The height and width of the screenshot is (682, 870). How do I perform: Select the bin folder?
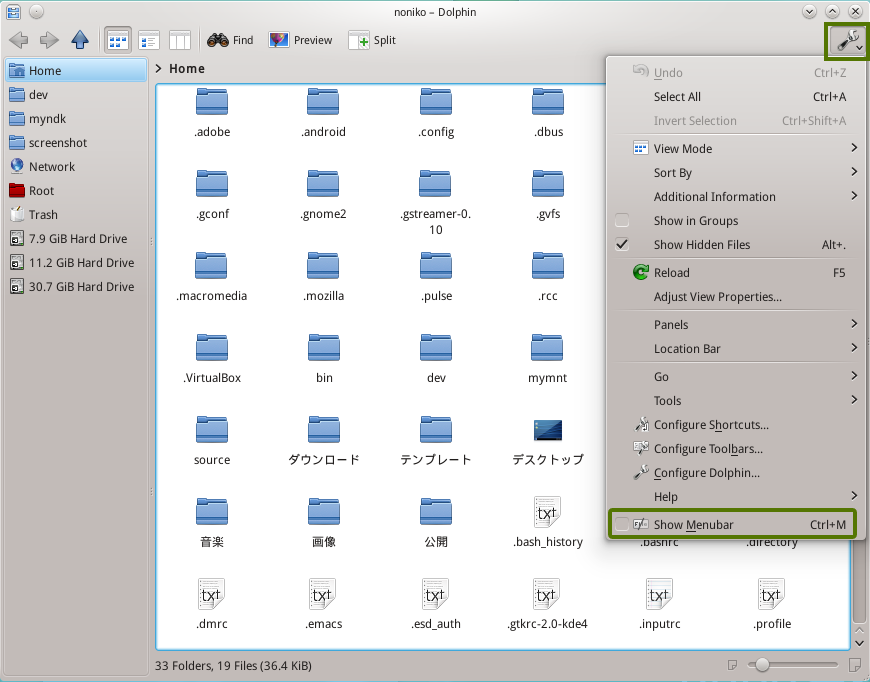tap(324, 359)
